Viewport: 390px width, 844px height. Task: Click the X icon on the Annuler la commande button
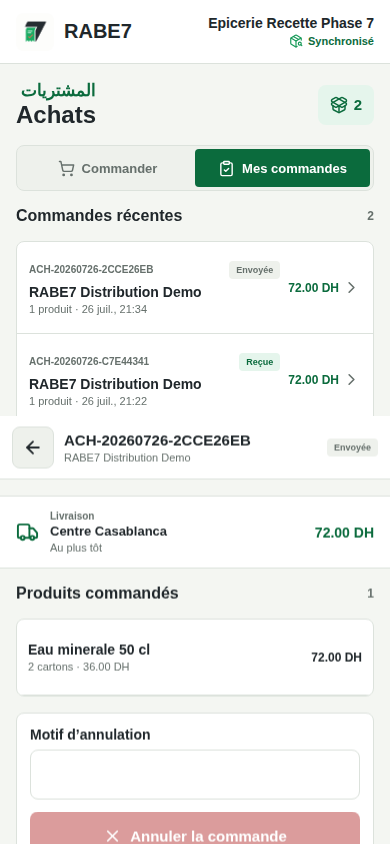(x=112, y=836)
